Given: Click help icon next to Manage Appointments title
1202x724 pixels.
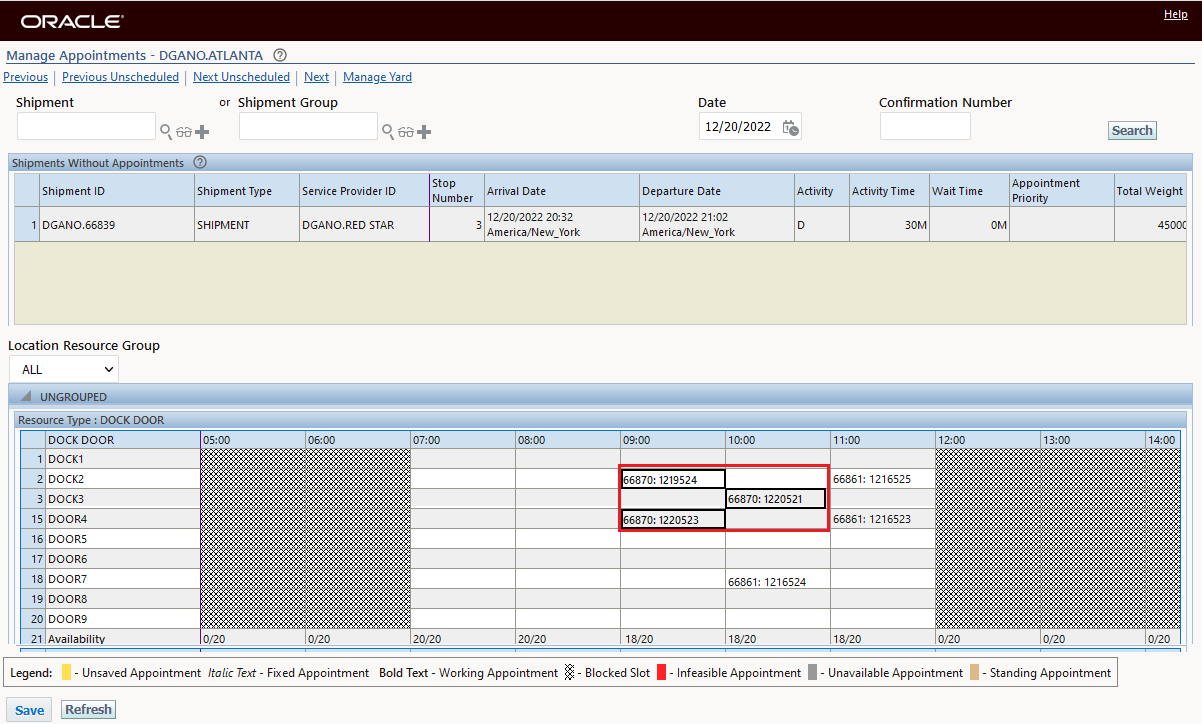Looking at the screenshot, I should coord(280,56).
